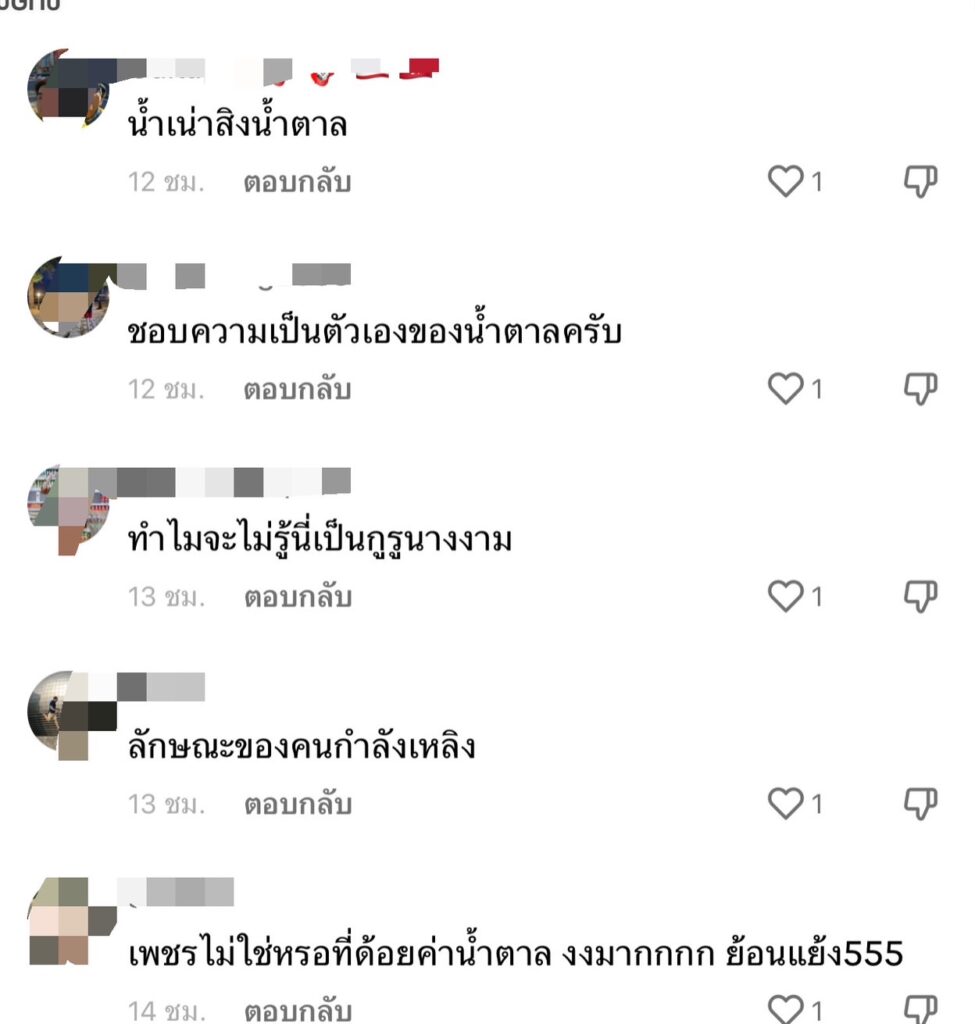Reply to the comment "น้ำเน่าสิงน้ำตาล"
The height and width of the screenshot is (1024, 975).
click(x=297, y=182)
